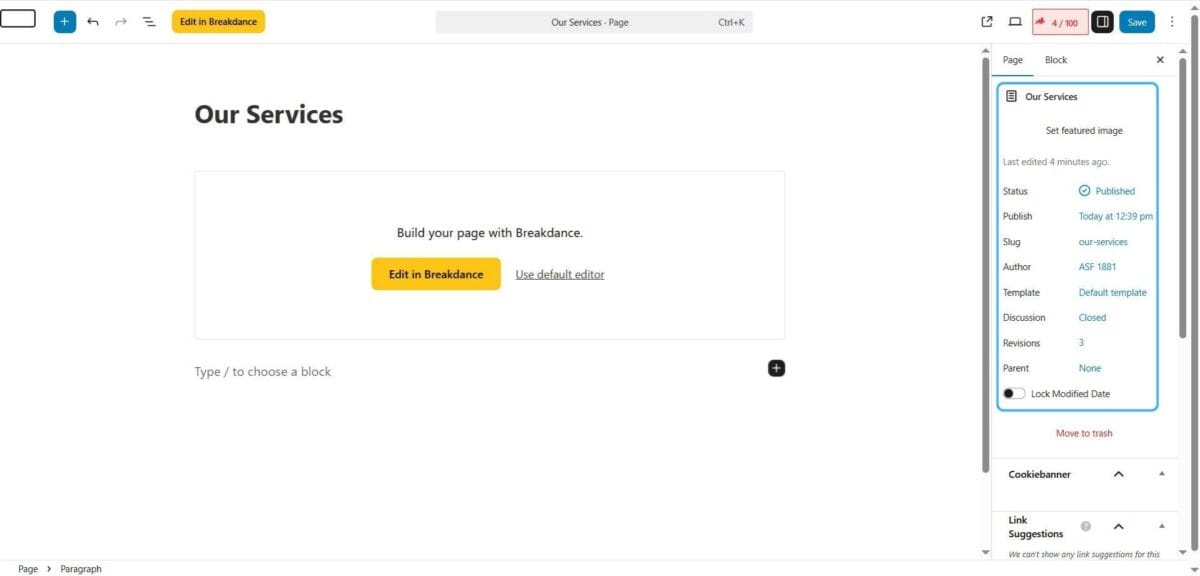Viewport: 1200px width, 576px height.
Task: Change the Default template setting
Action: [1113, 292]
